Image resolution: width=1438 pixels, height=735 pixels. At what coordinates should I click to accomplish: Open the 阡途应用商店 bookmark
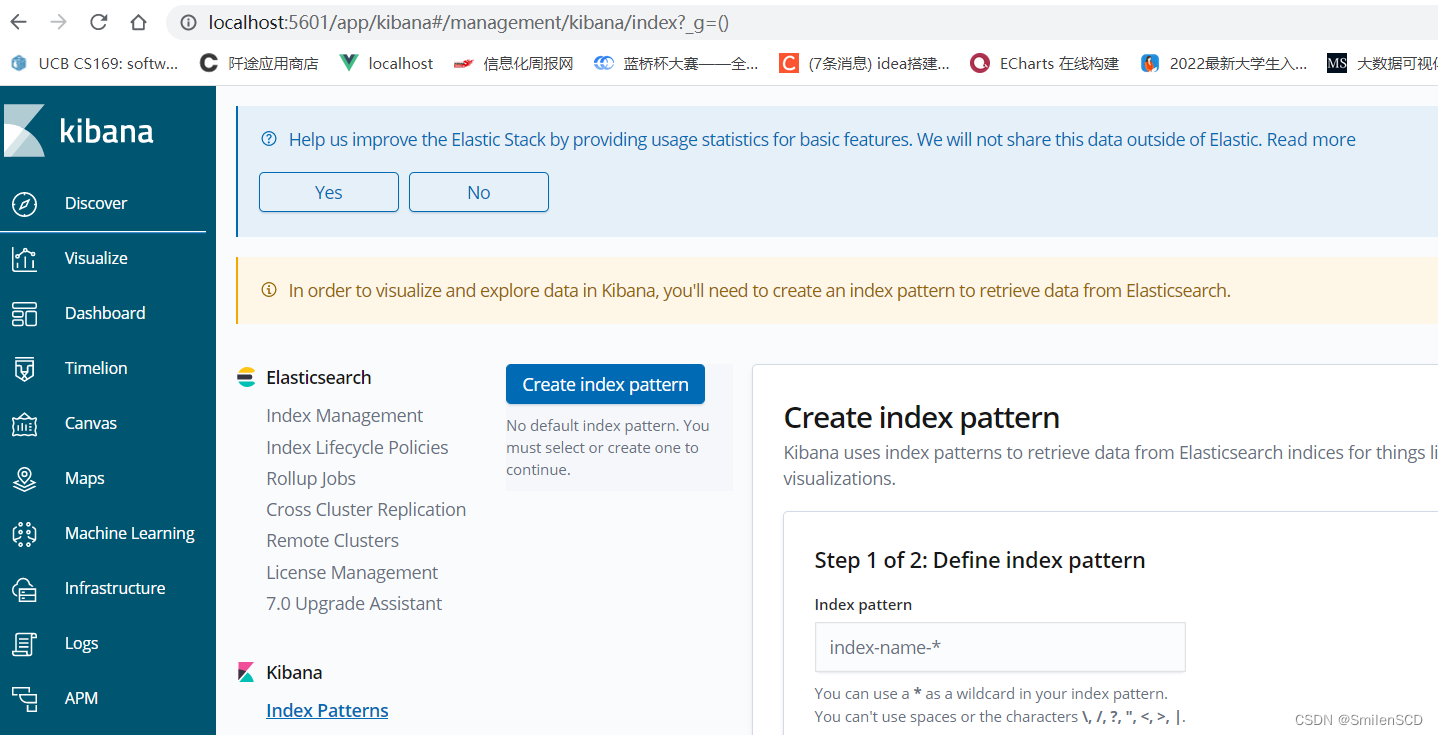[259, 63]
